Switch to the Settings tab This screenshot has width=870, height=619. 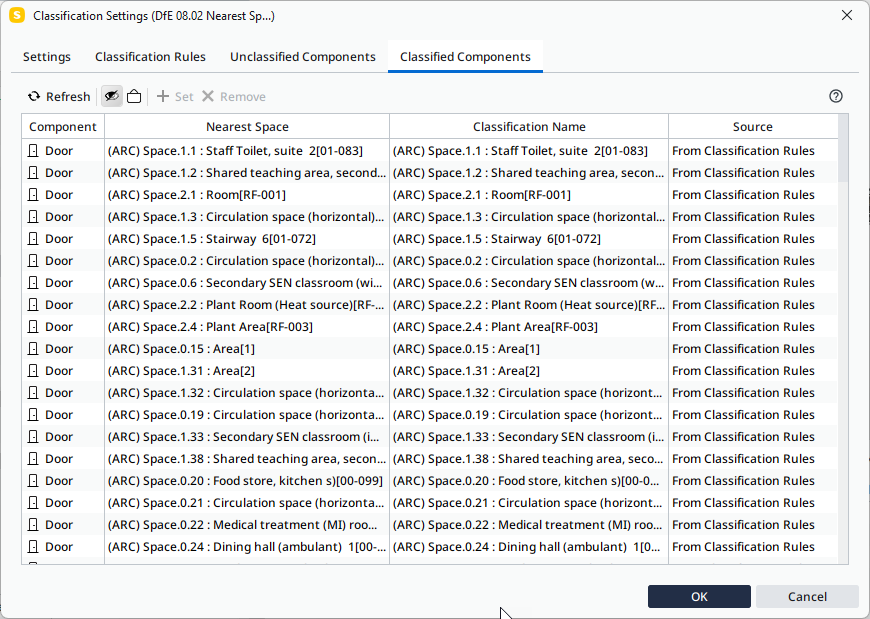click(x=47, y=57)
